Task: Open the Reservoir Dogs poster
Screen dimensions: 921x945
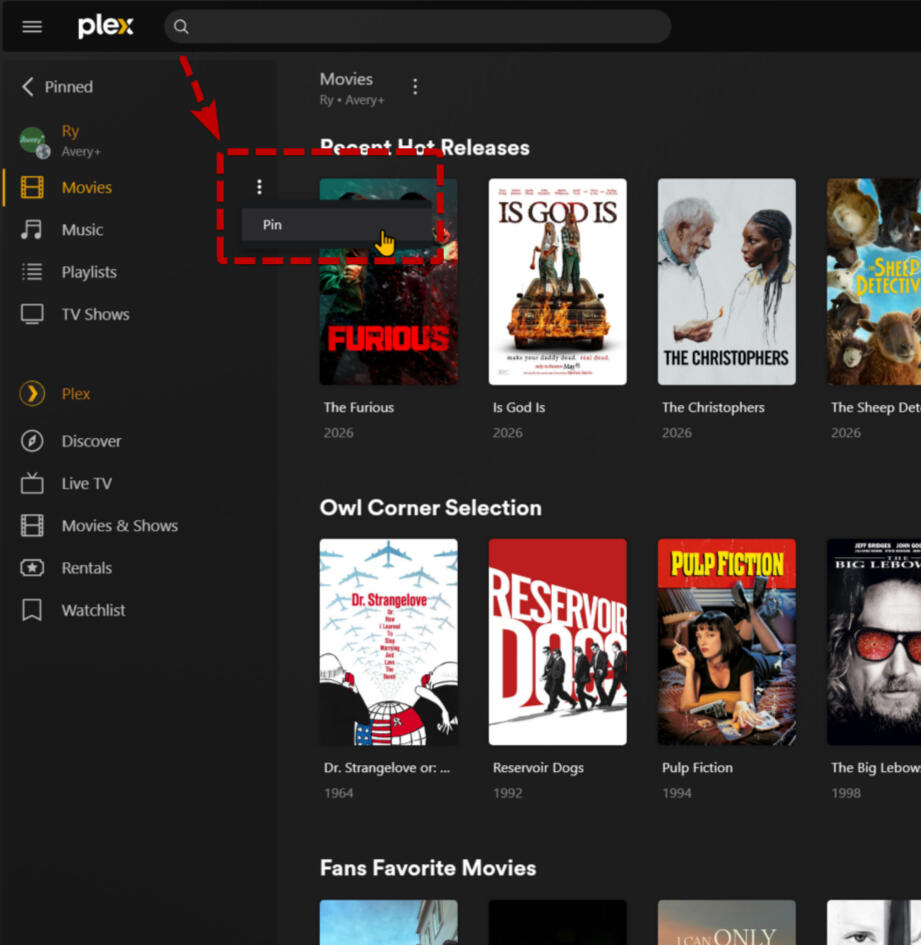Action: pos(558,642)
